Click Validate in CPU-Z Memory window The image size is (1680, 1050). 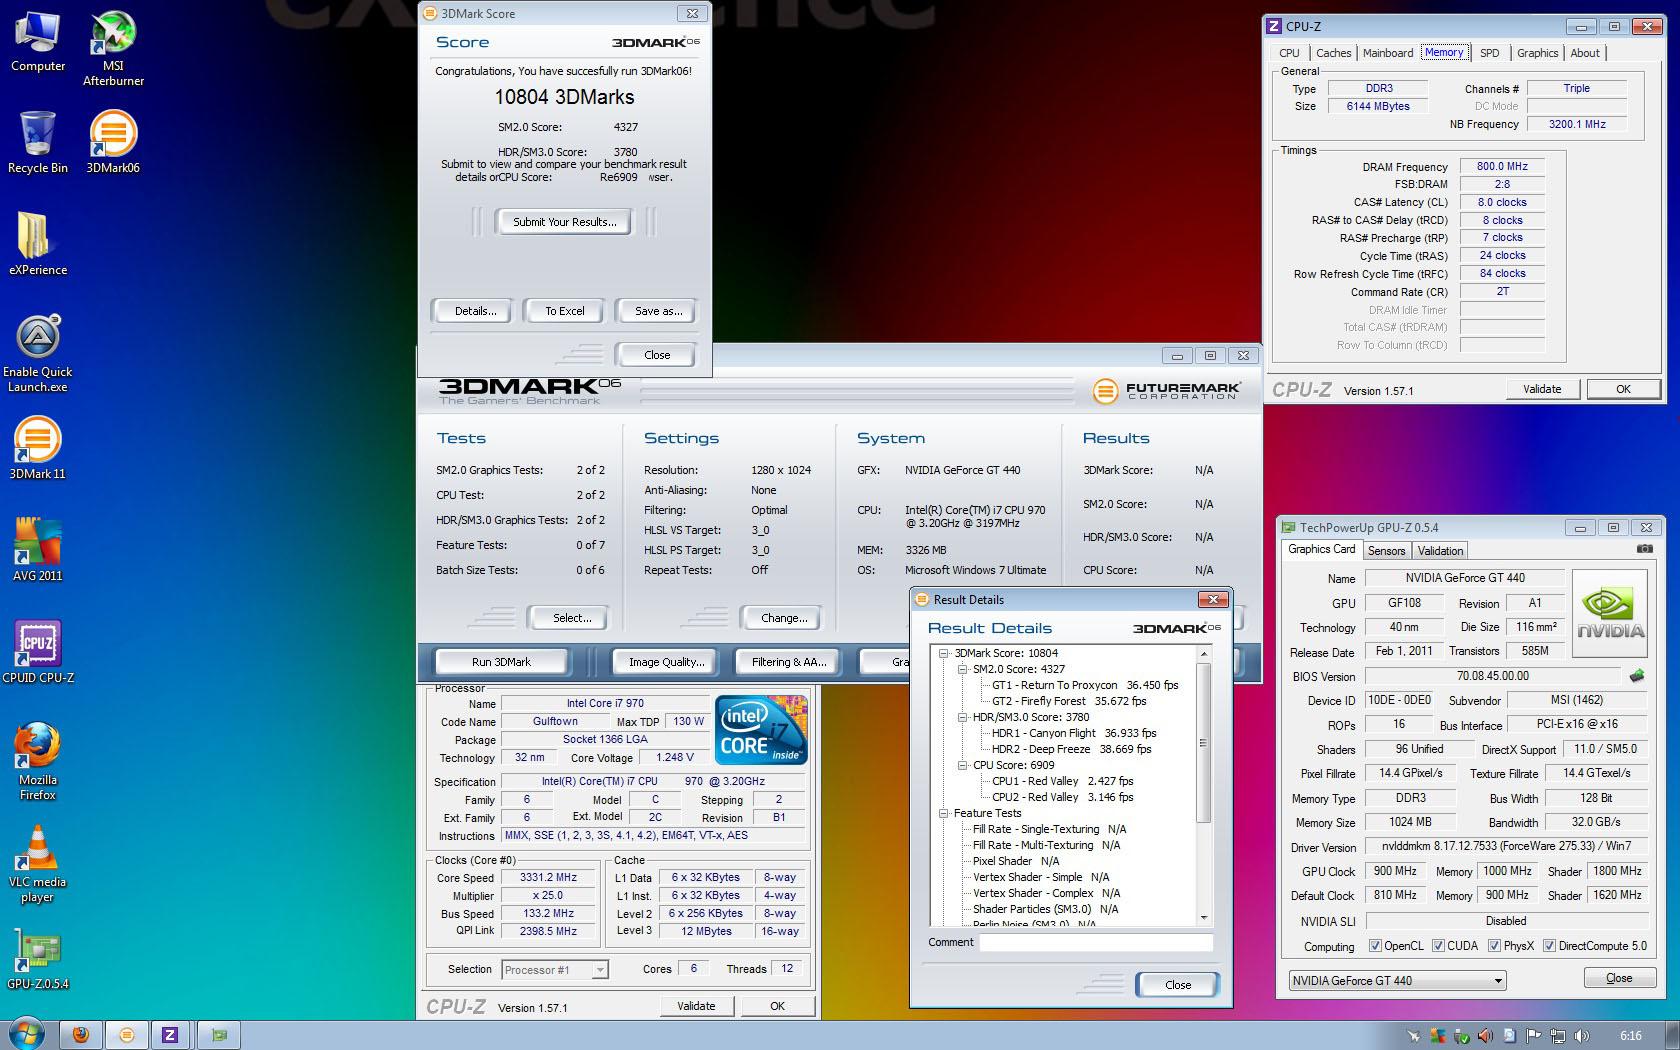1542,389
